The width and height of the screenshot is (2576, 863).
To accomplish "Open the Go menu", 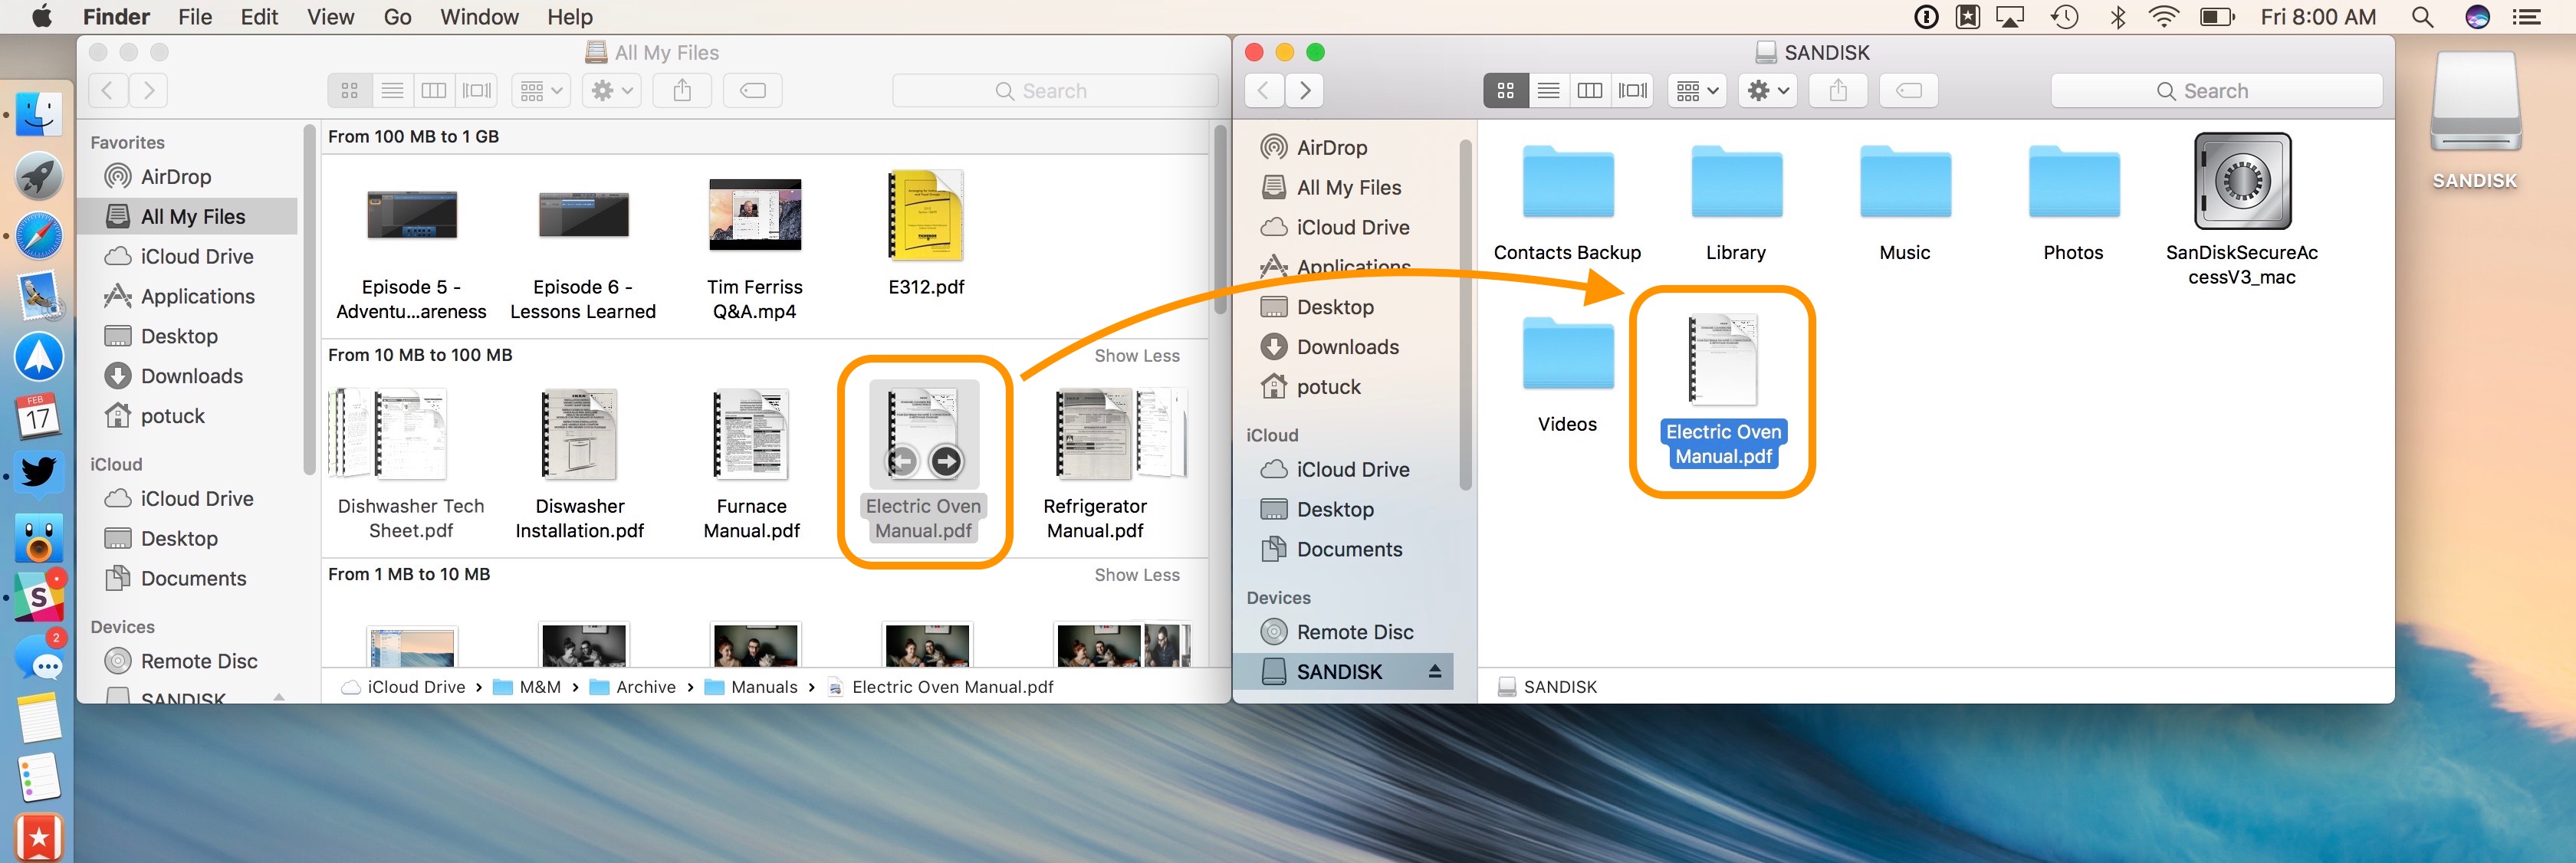I will tap(397, 16).
